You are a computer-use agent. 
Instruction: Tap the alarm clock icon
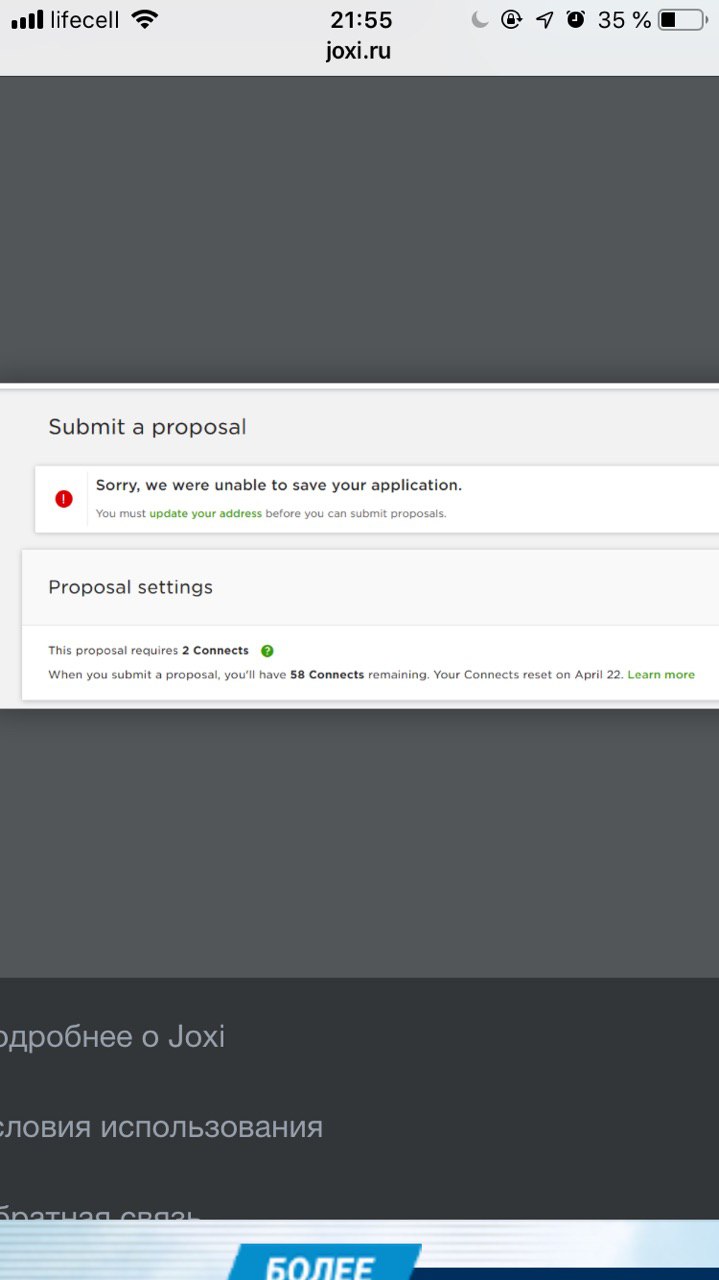click(x=575, y=19)
